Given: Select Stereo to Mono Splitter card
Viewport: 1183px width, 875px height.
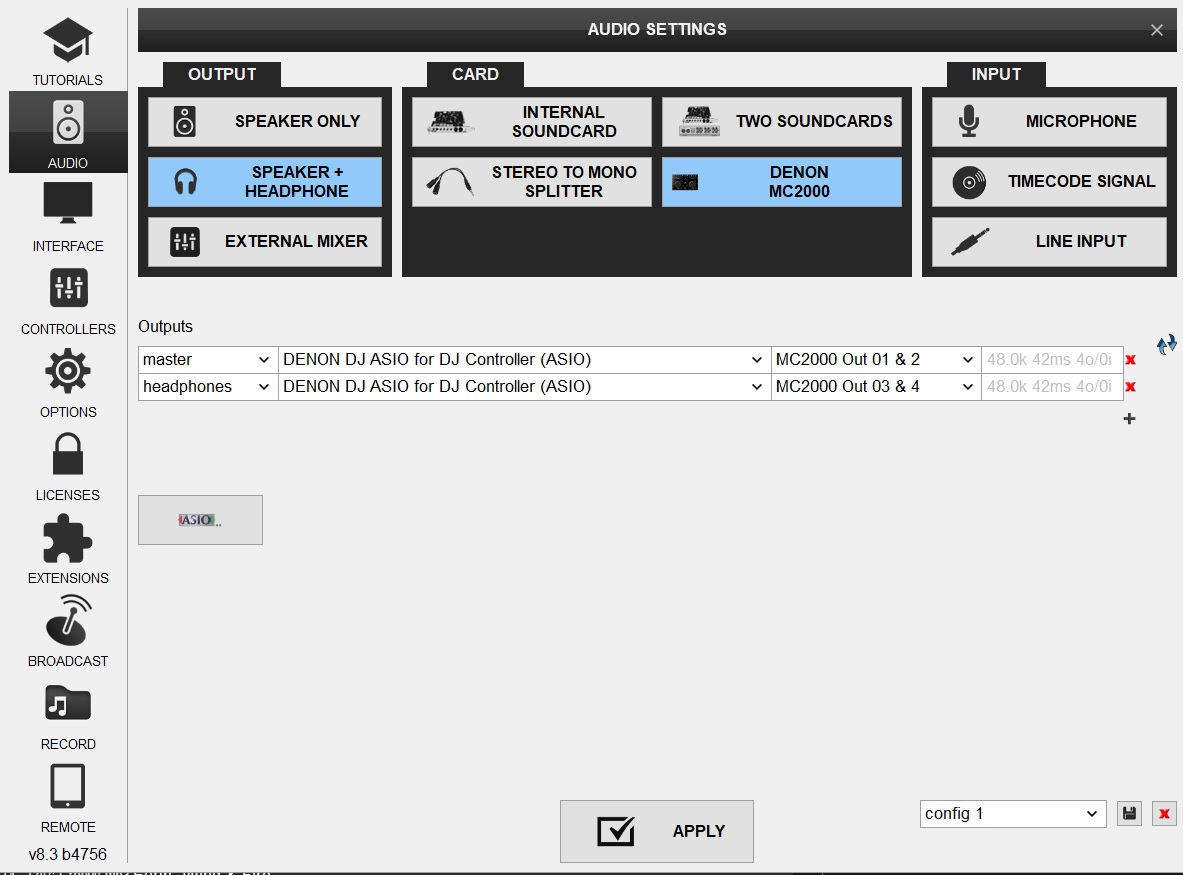Looking at the screenshot, I should click(532, 182).
